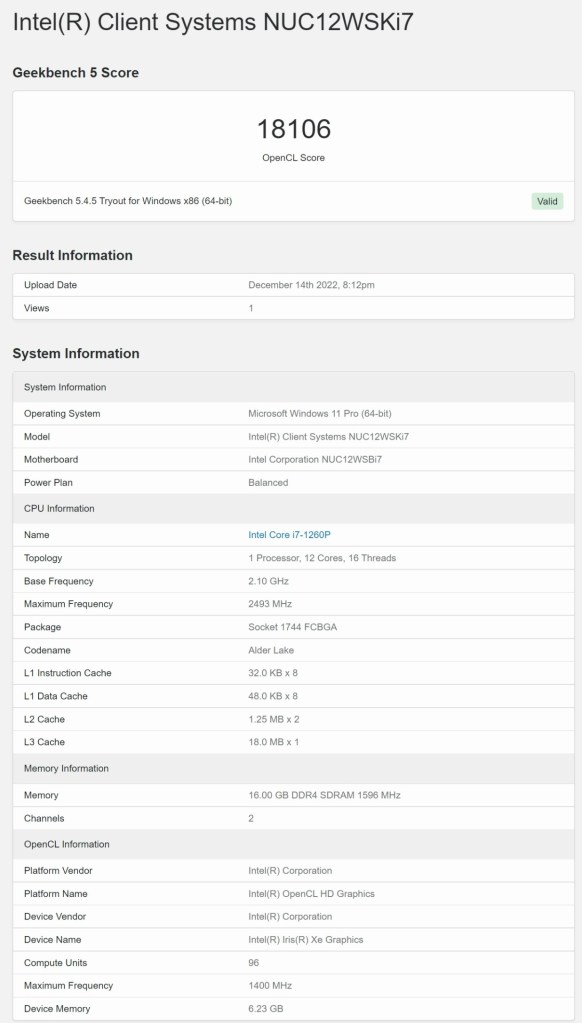Click the page title 'Intel(R) Client Systems NUC12WSKi7'
The image size is (582, 1023).
[213, 23]
